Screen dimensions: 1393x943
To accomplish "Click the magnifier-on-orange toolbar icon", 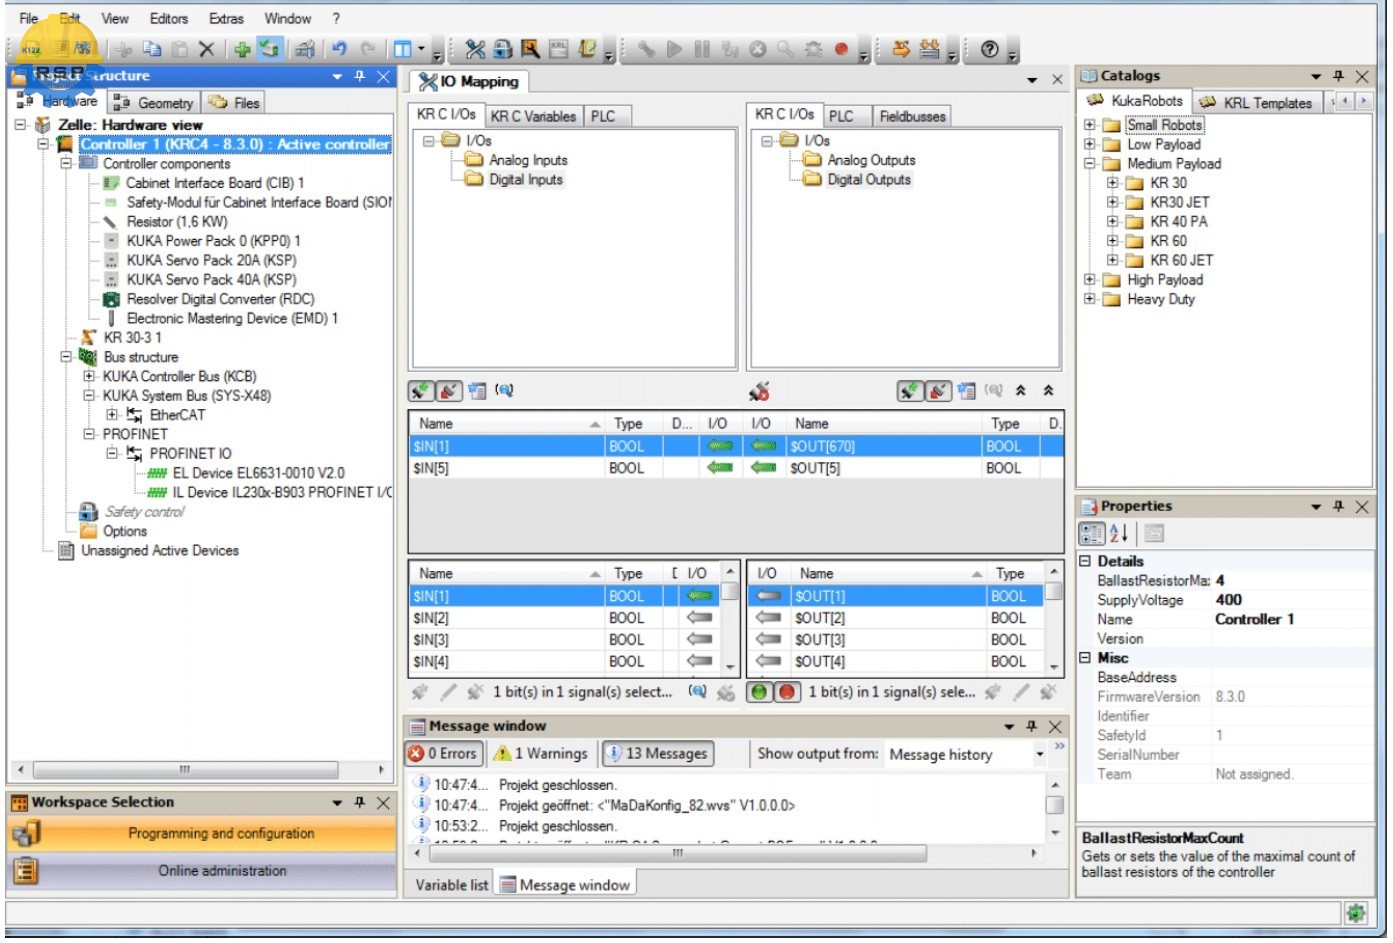I will coord(530,49).
